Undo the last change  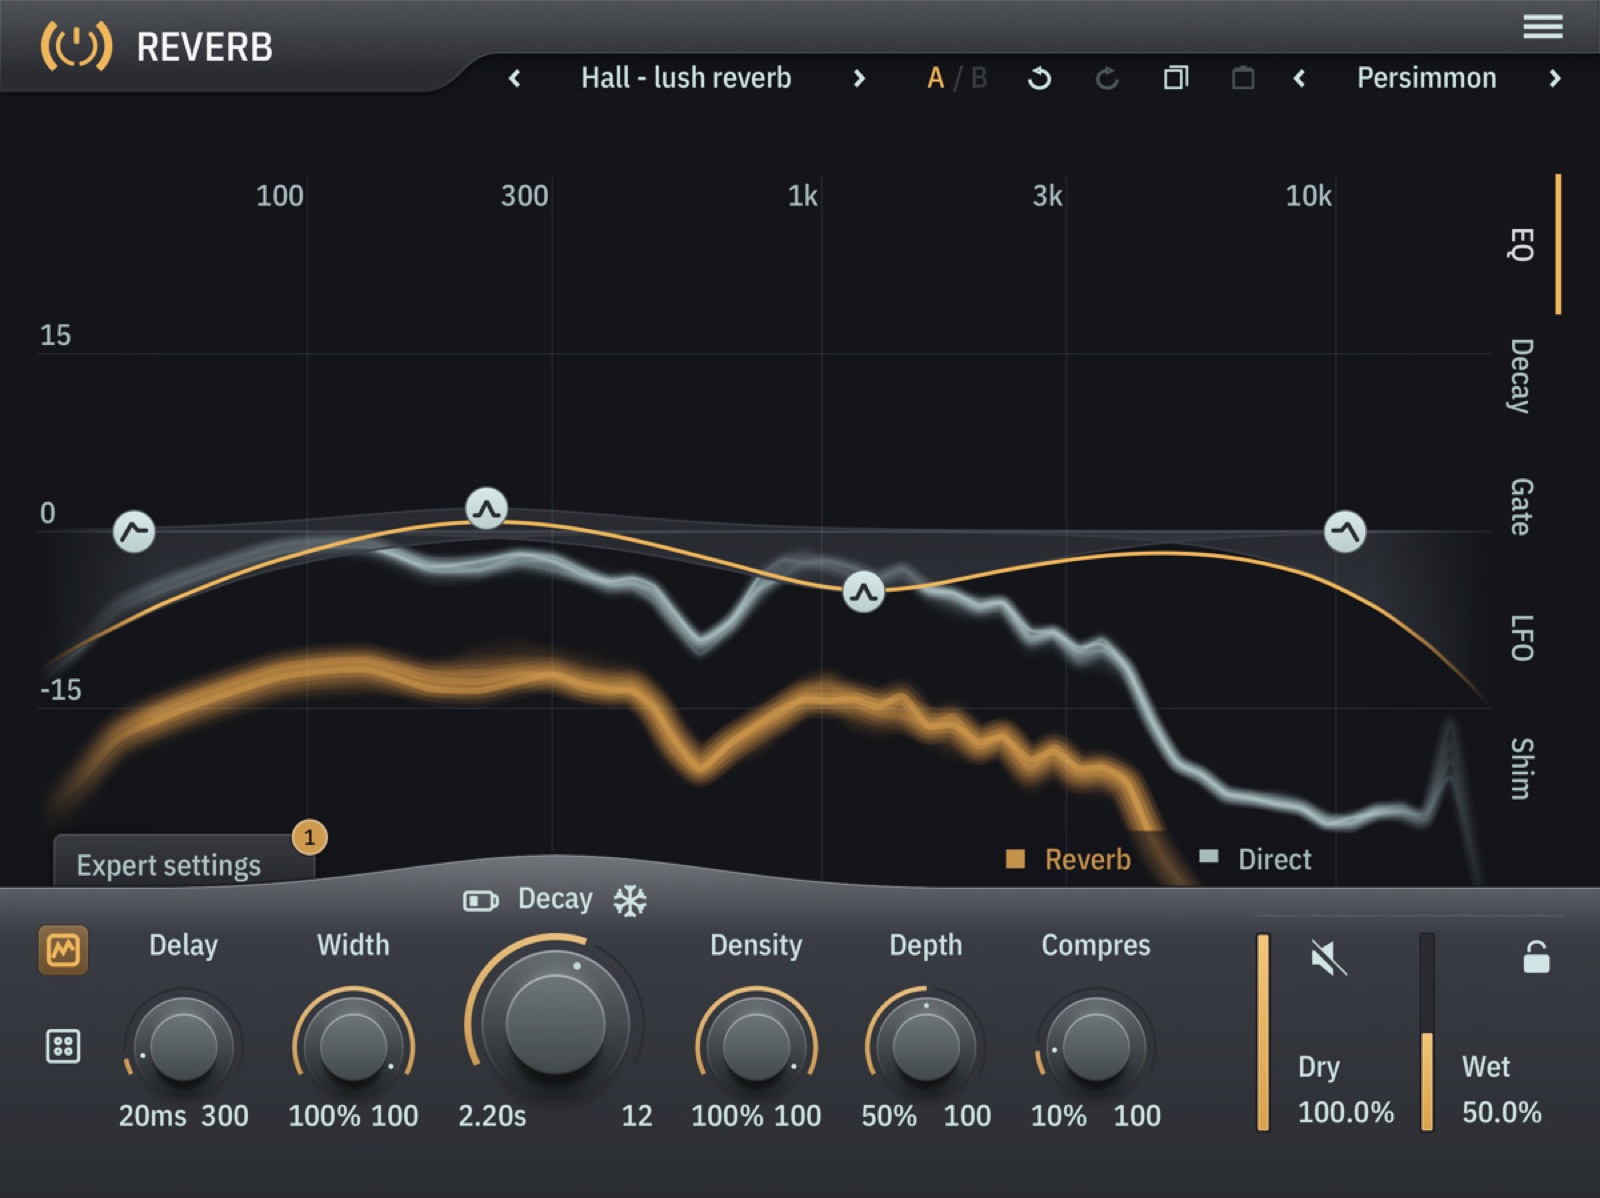point(1040,78)
